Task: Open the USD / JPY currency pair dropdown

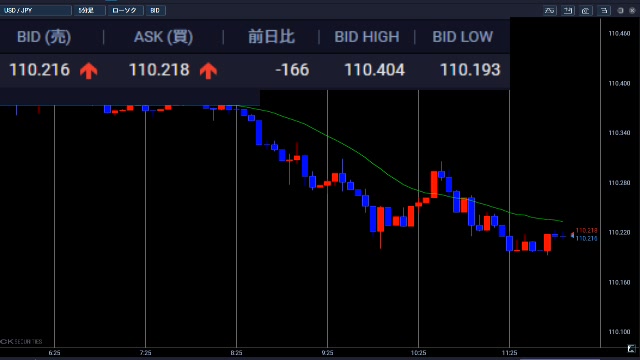Action: (x=36, y=11)
